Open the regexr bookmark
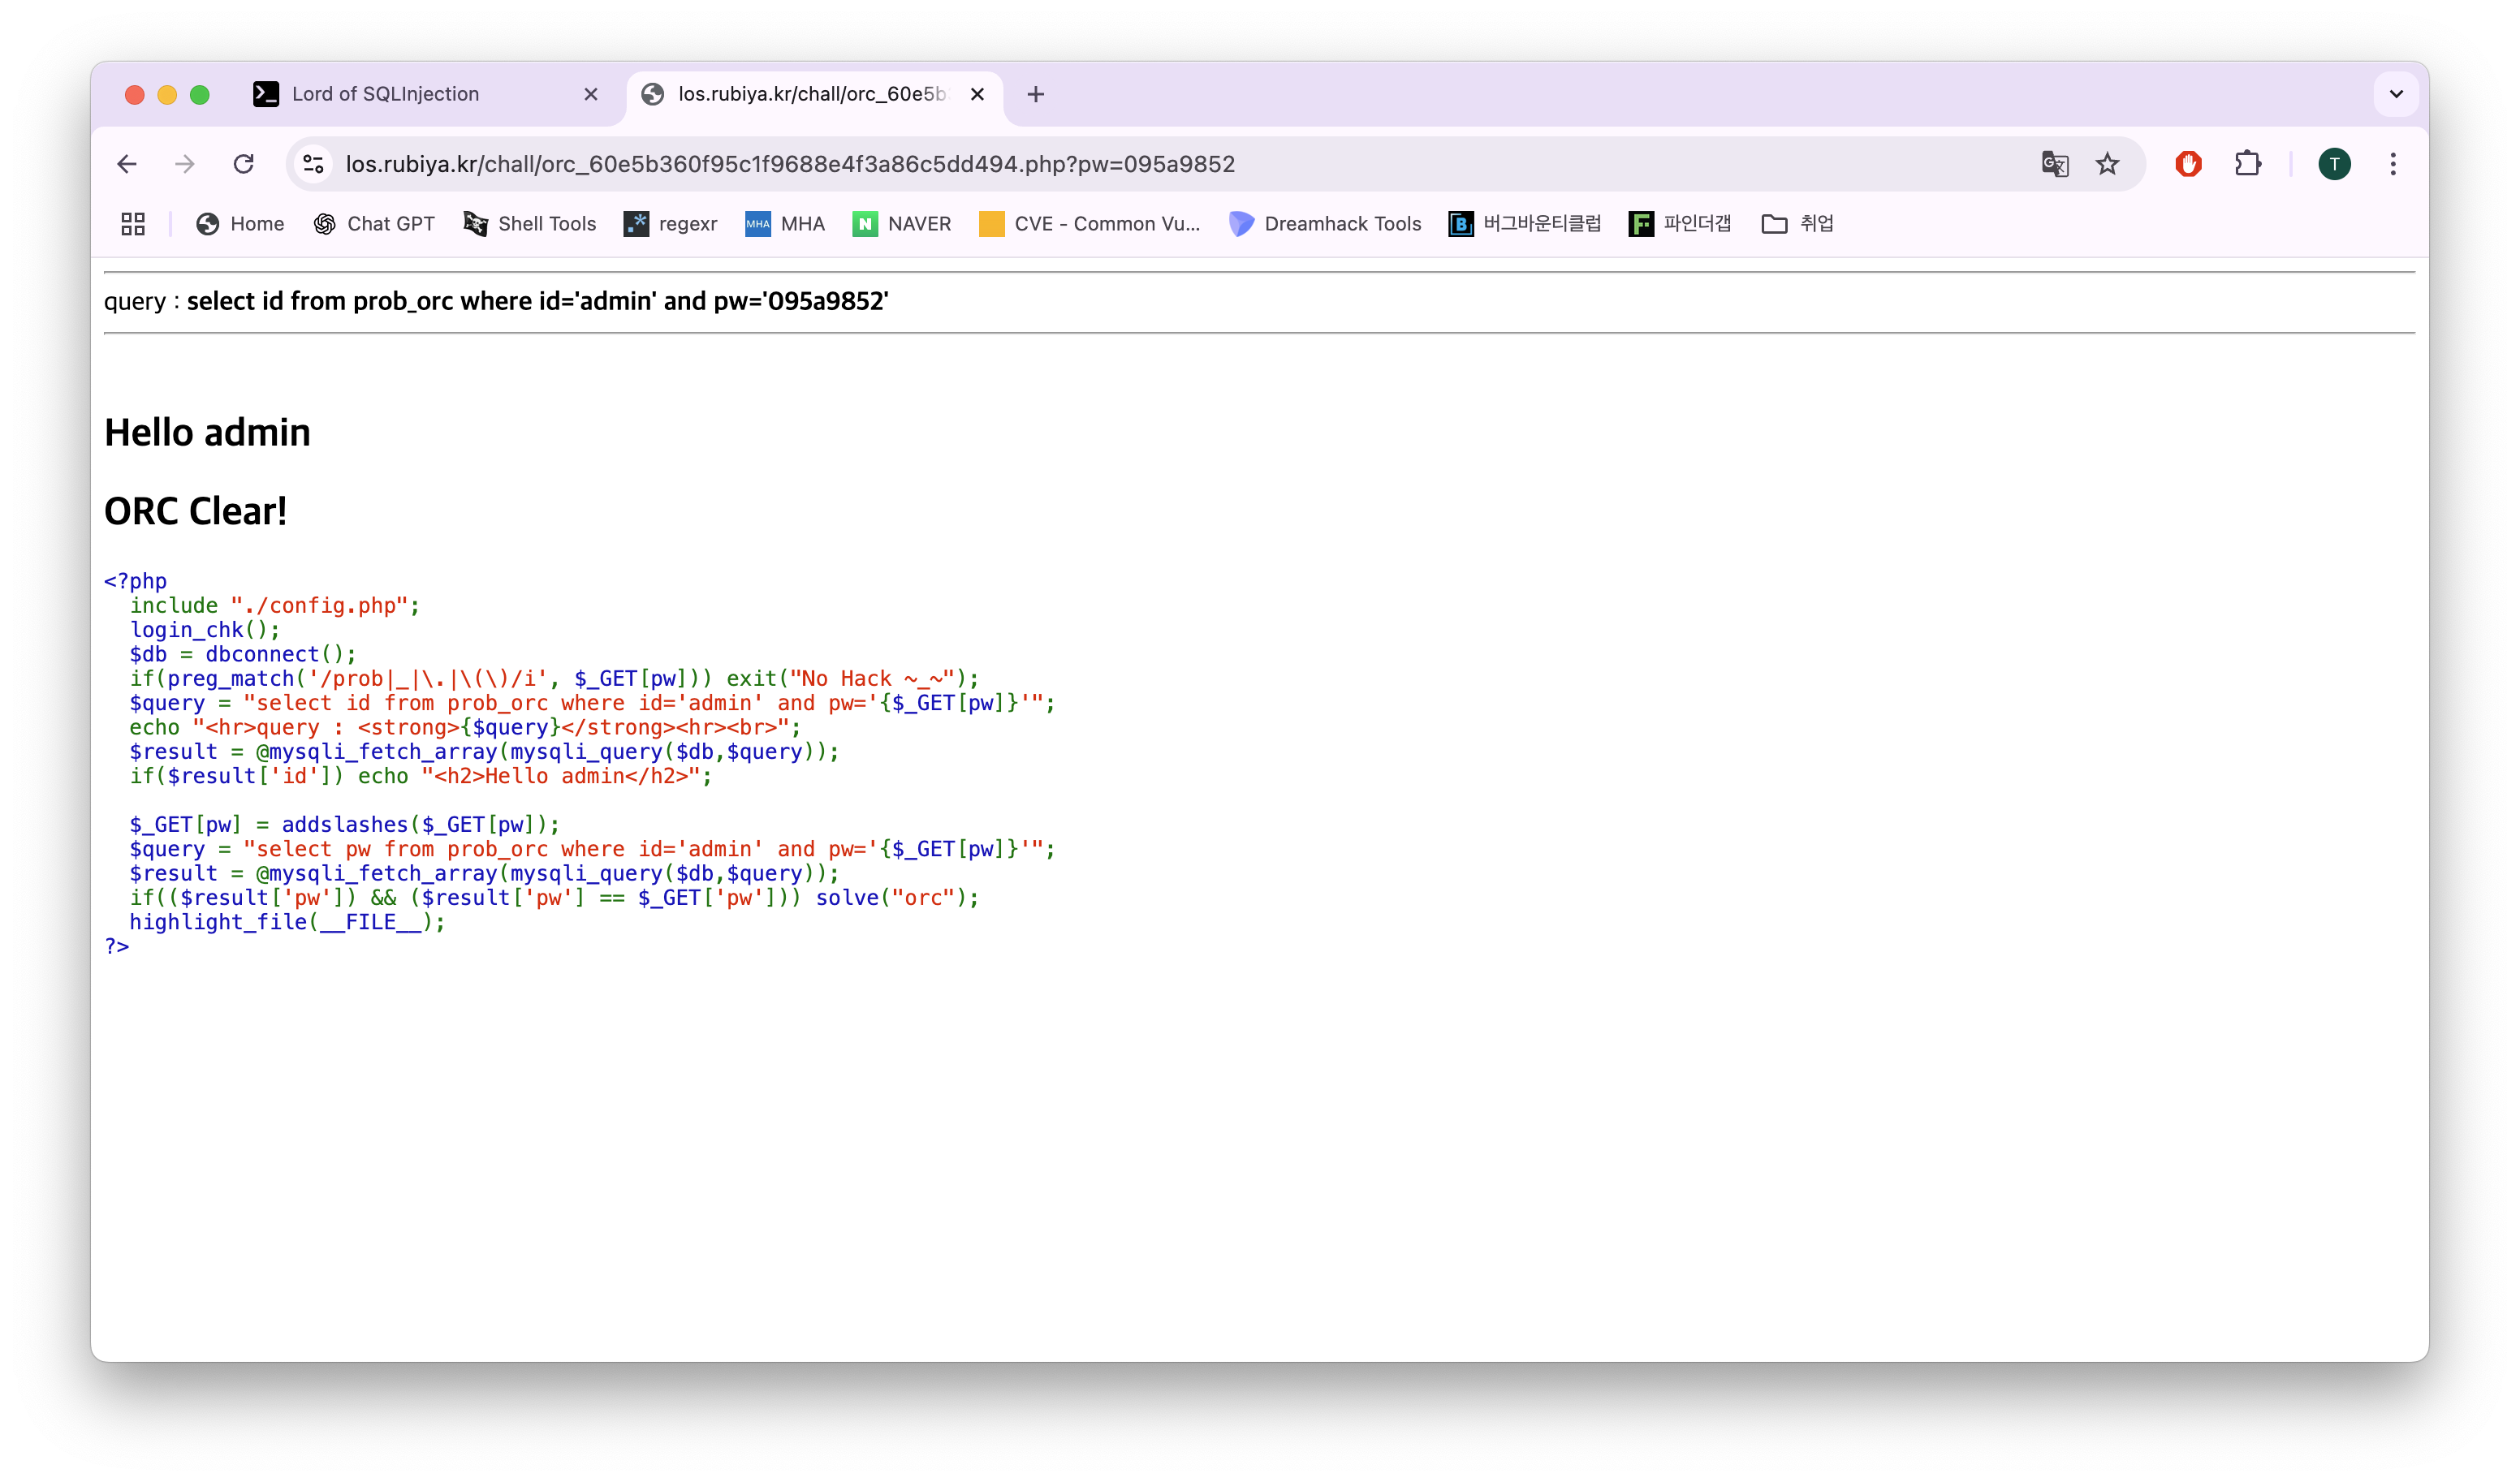Viewport: 2520px width, 1482px height. click(x=671, y=224)
